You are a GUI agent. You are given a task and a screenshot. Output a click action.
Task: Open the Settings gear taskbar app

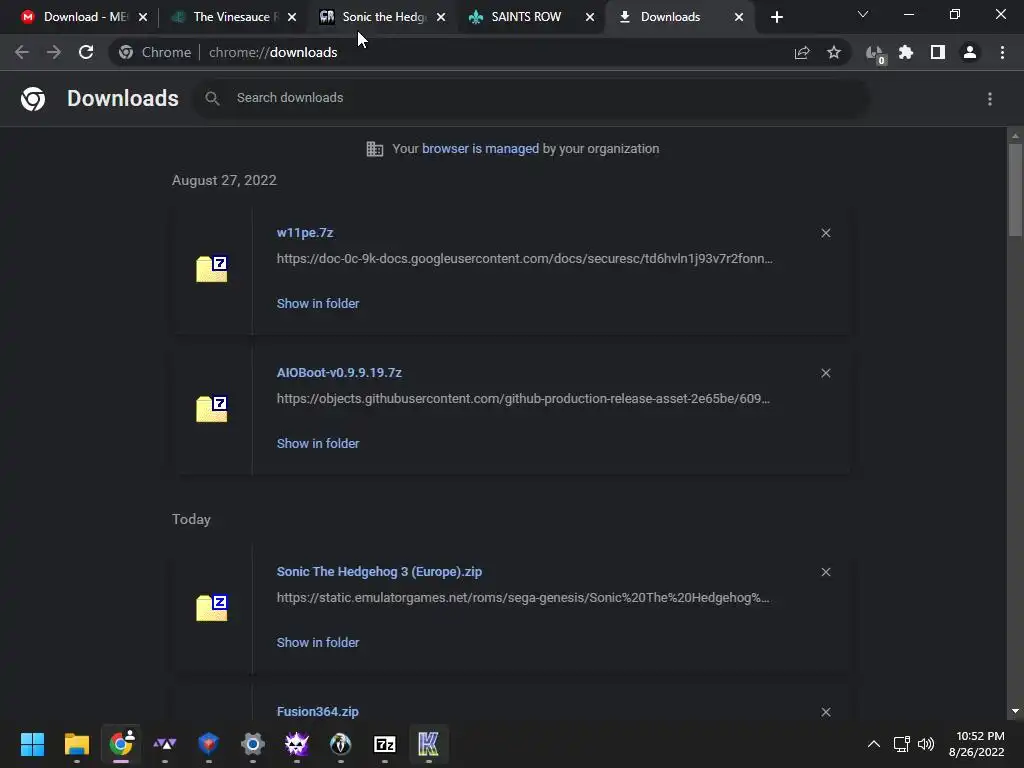coord(253,744)
